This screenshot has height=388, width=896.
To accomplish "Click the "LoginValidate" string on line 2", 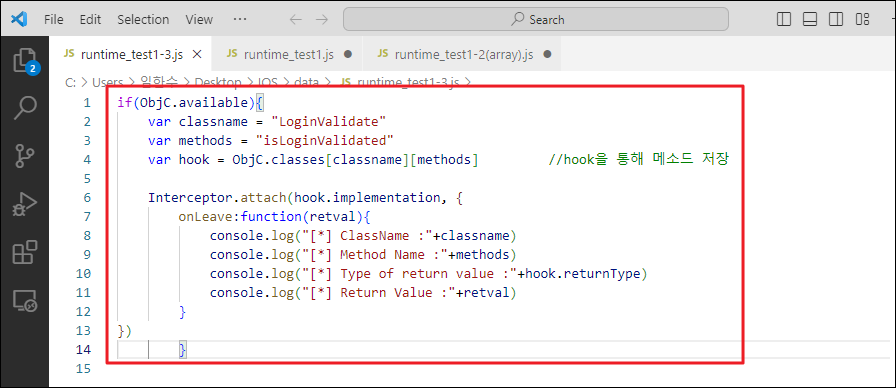I will (x=329, y=122).
